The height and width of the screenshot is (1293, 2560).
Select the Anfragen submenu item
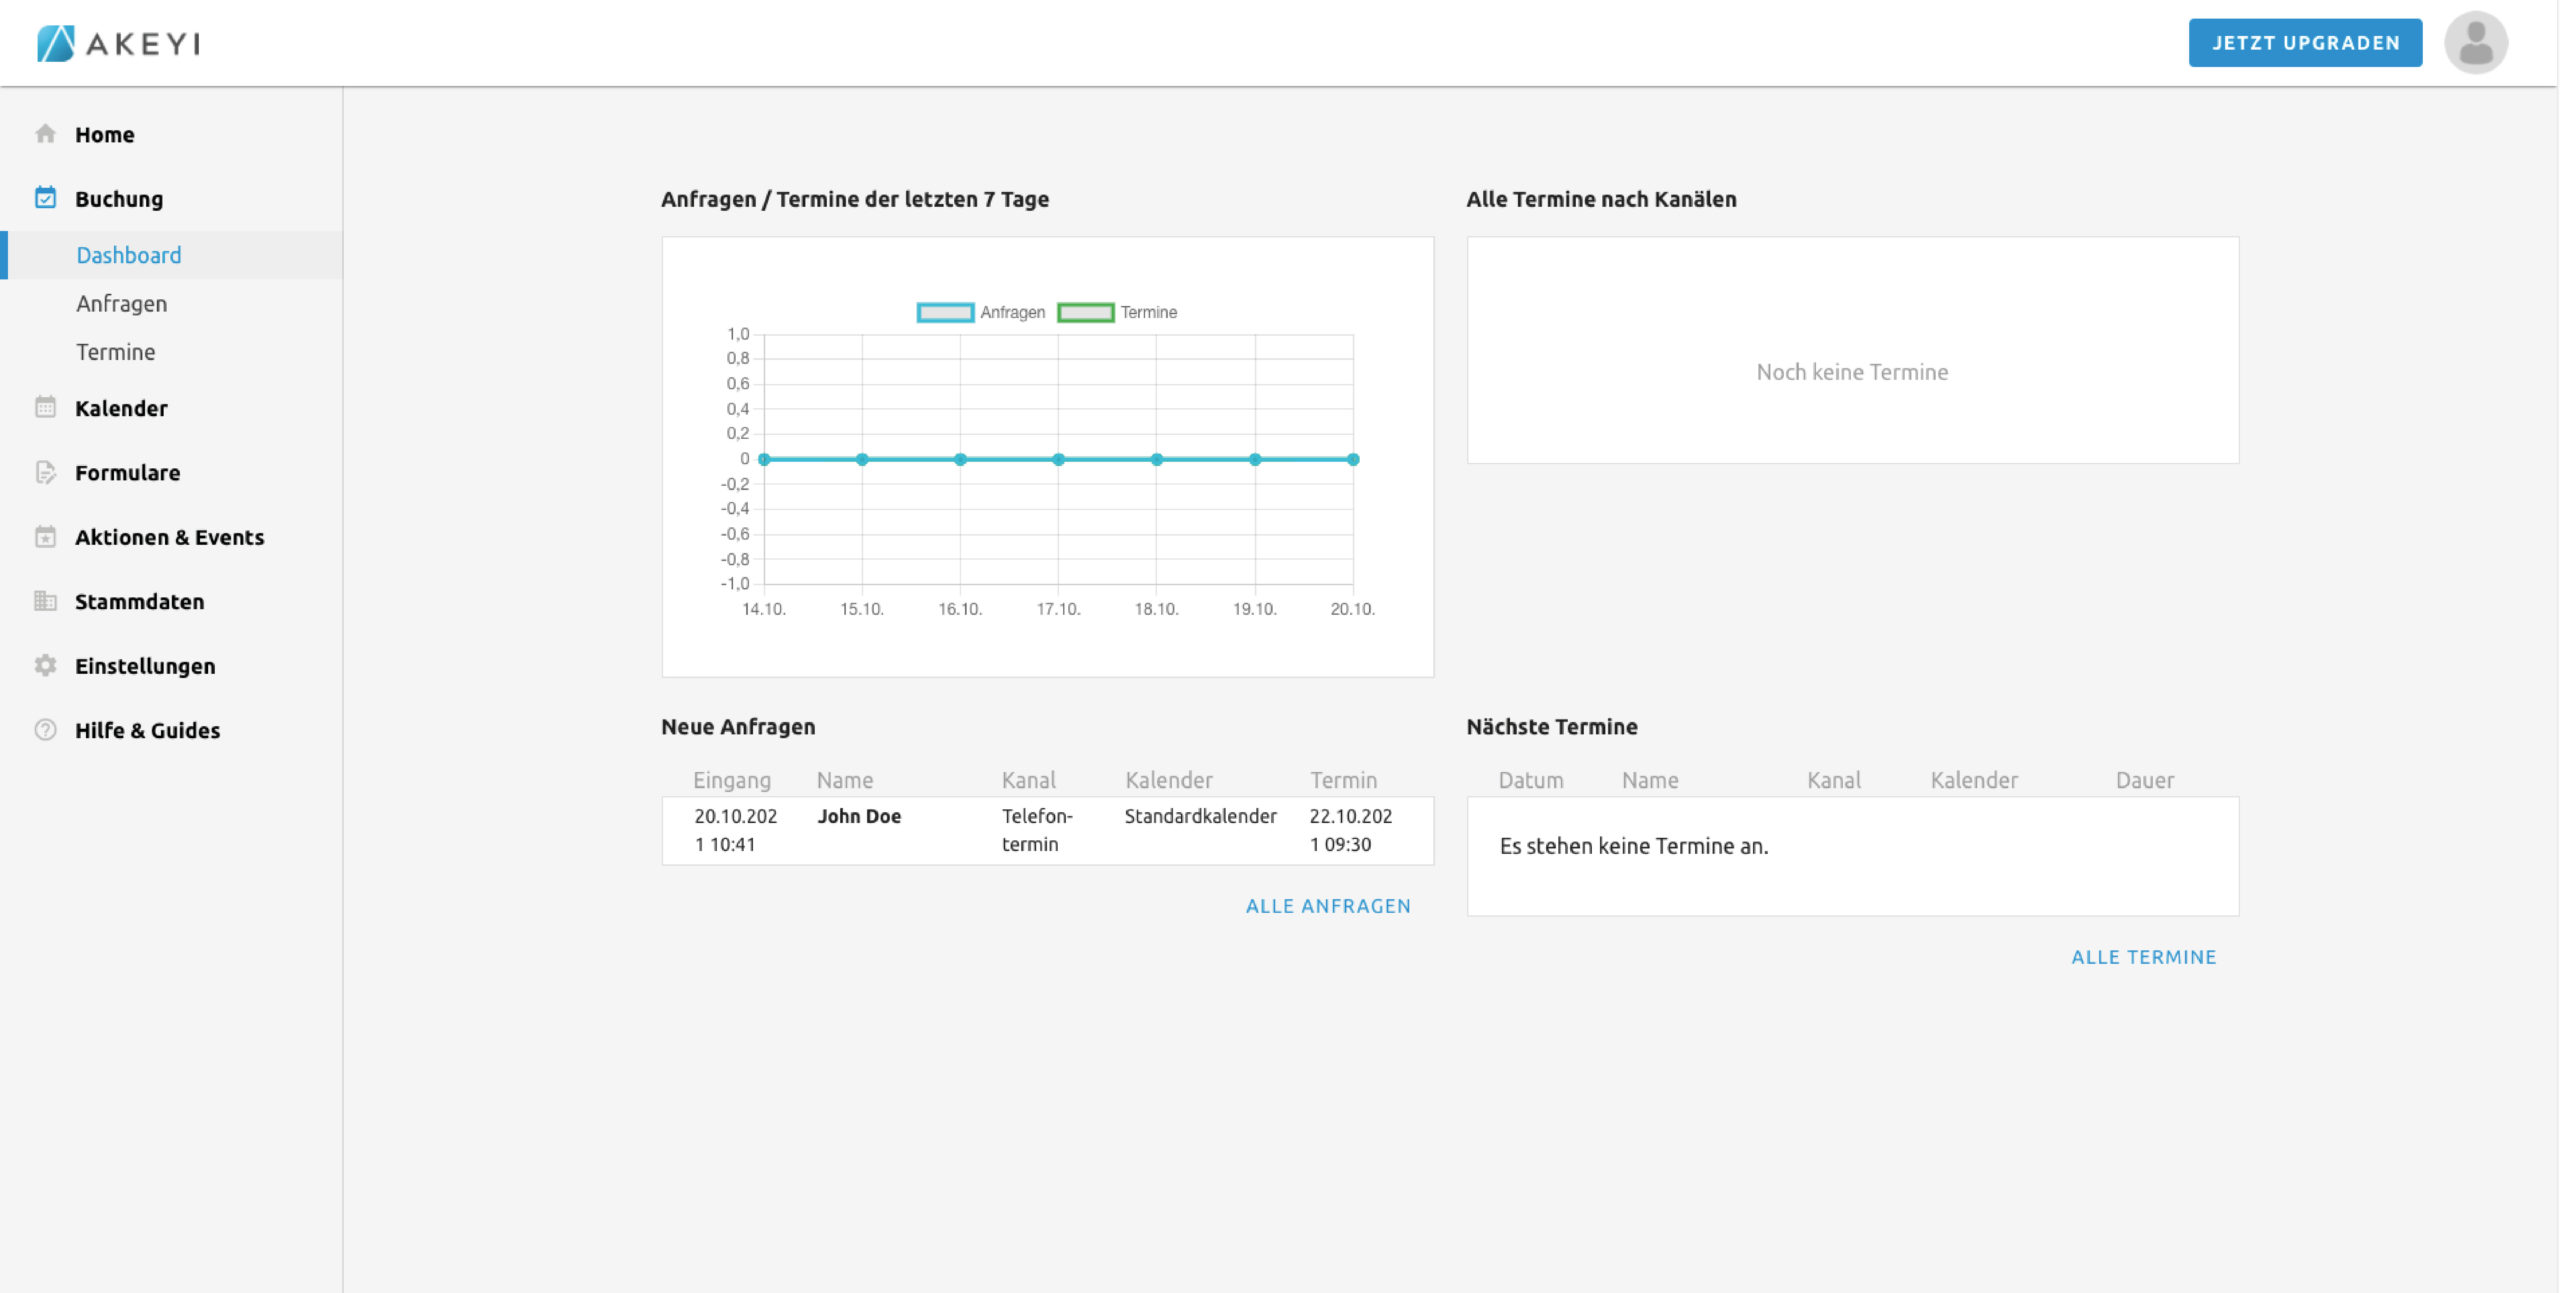(122, 304)
